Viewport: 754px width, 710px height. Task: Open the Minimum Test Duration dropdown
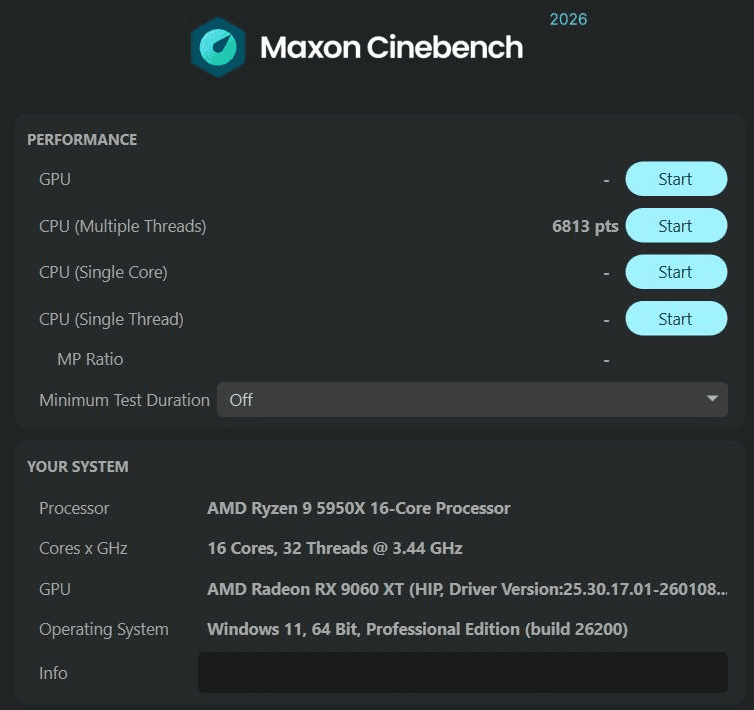click(472, 400)
